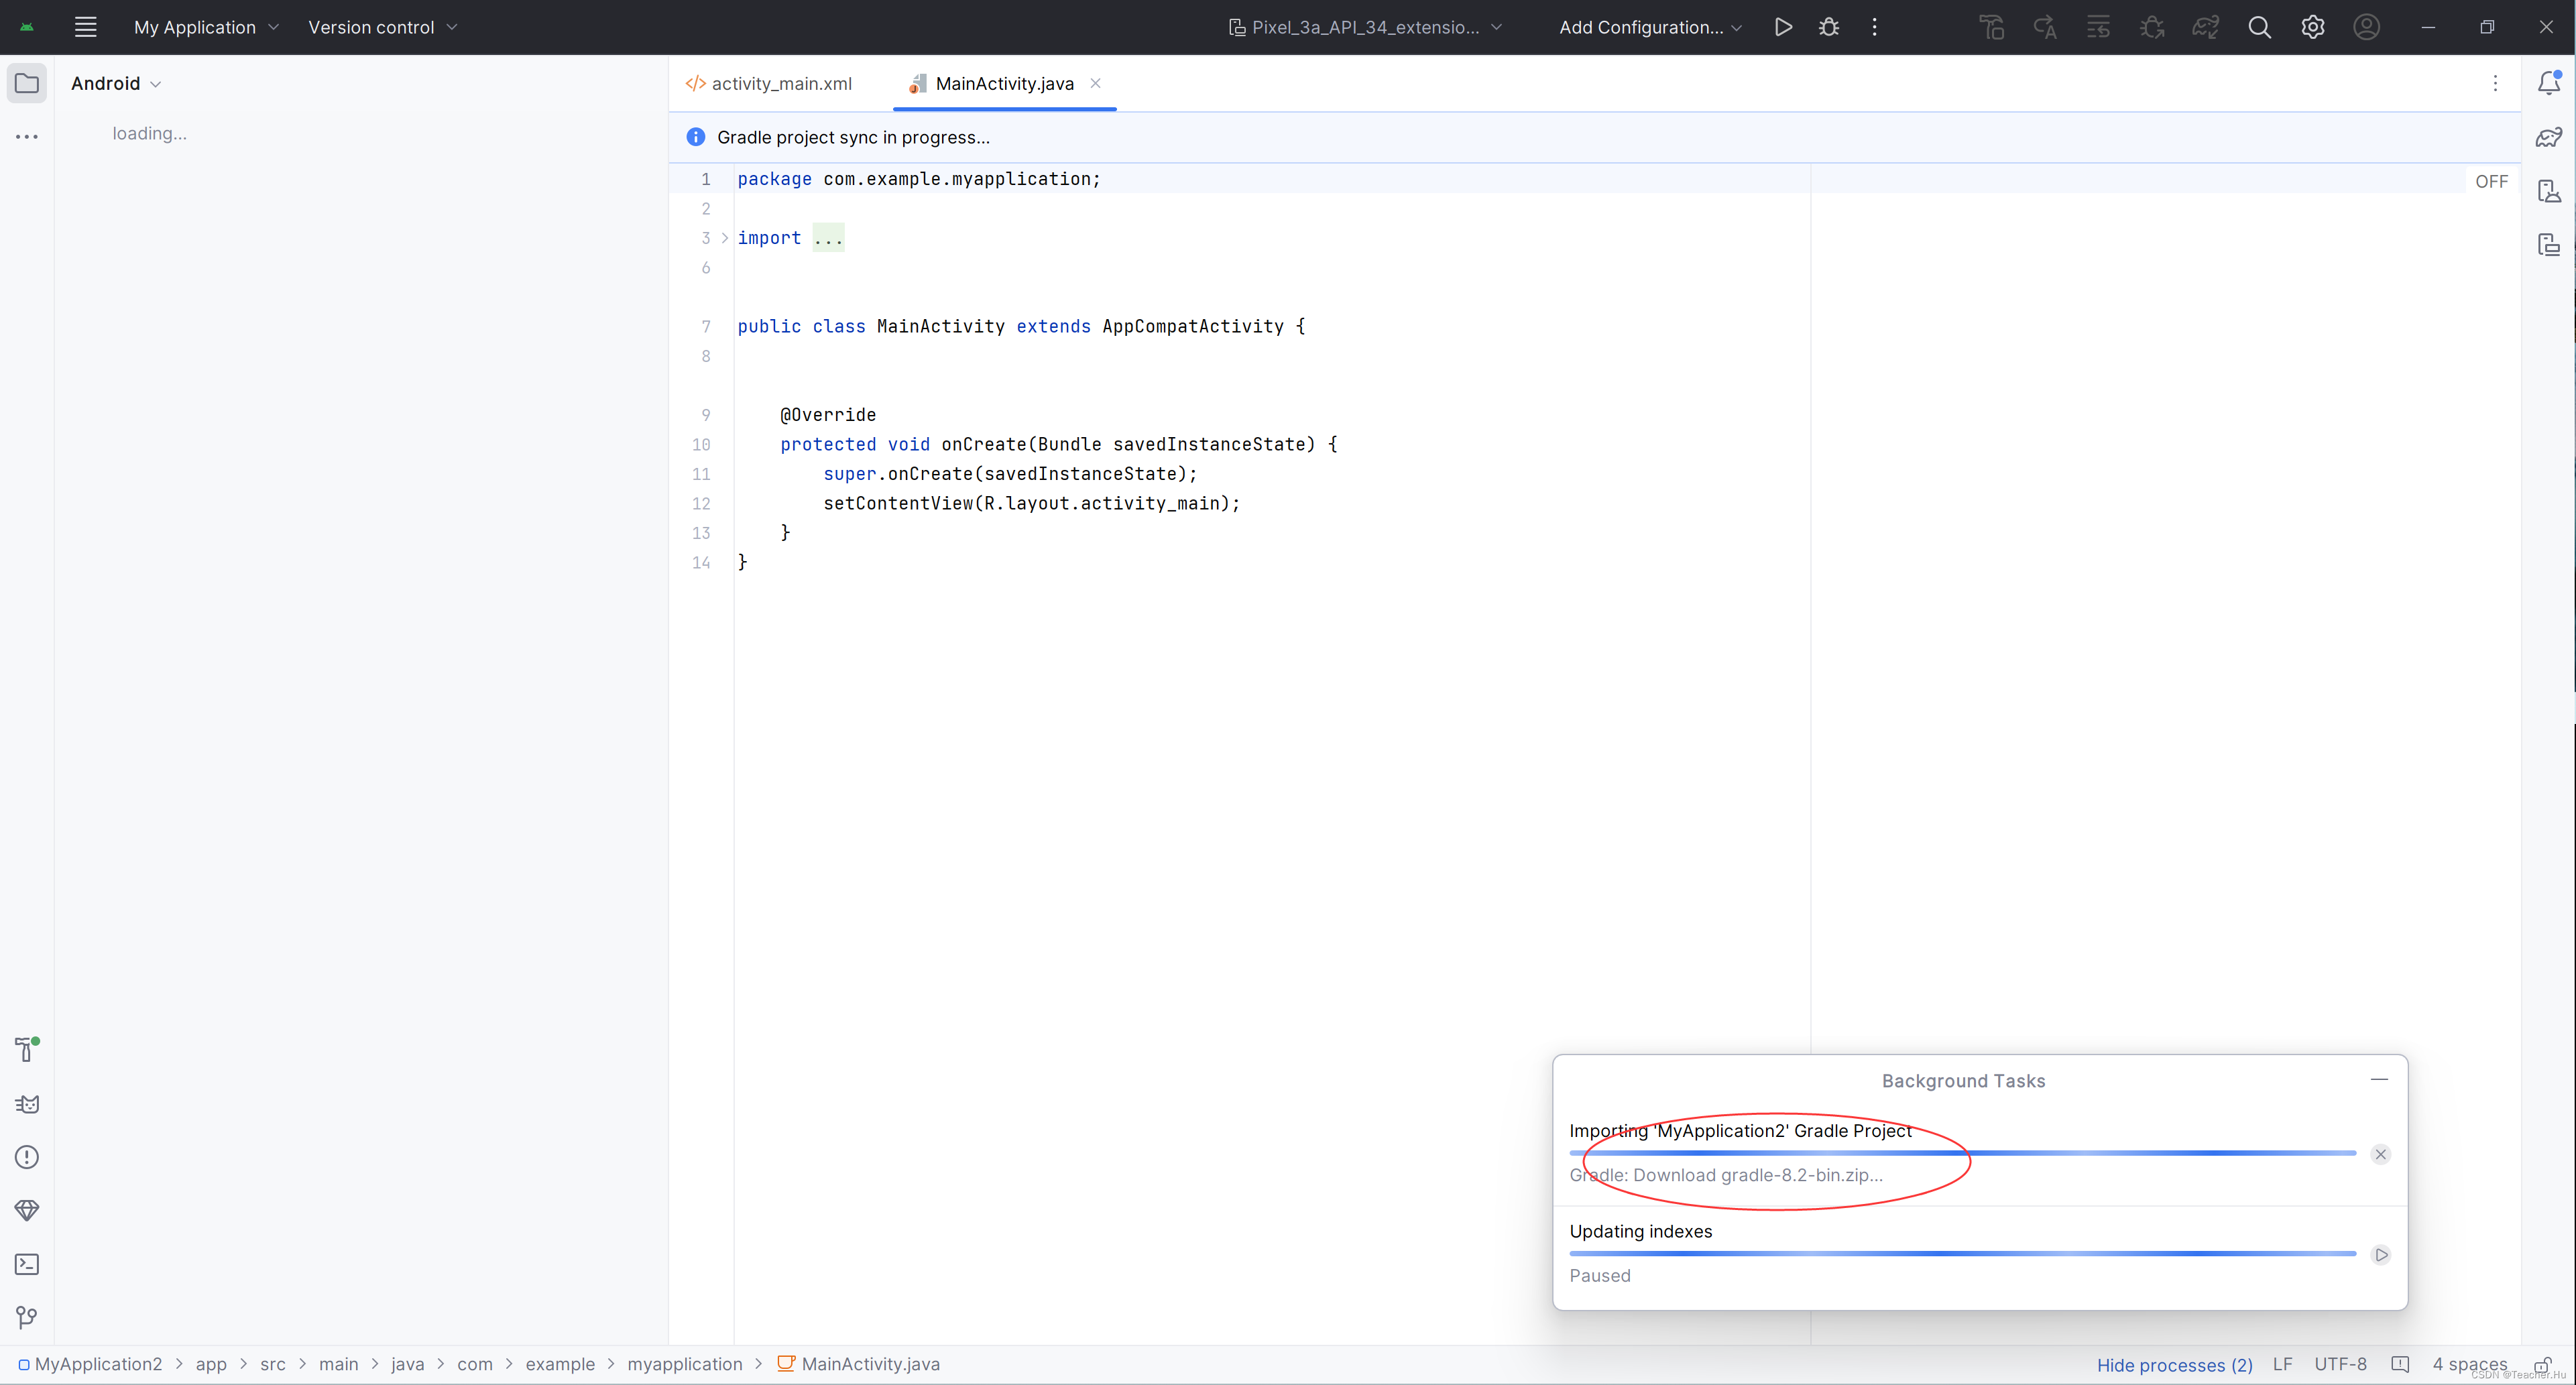
Task: Start debugging with the bug icon
Action: tap(1829, 27)
